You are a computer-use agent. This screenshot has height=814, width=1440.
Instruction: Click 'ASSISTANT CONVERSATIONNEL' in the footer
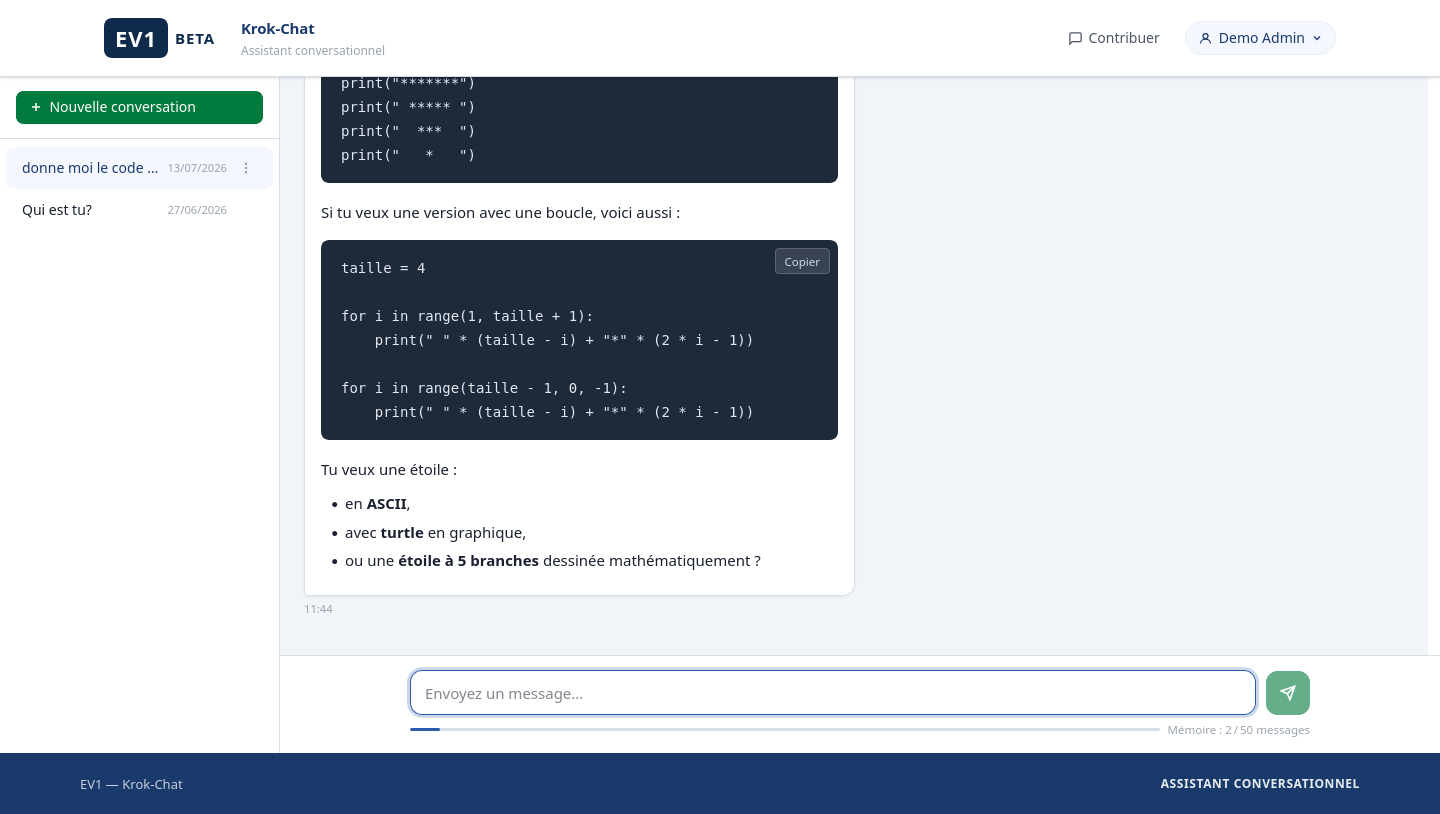point(1260,784)
